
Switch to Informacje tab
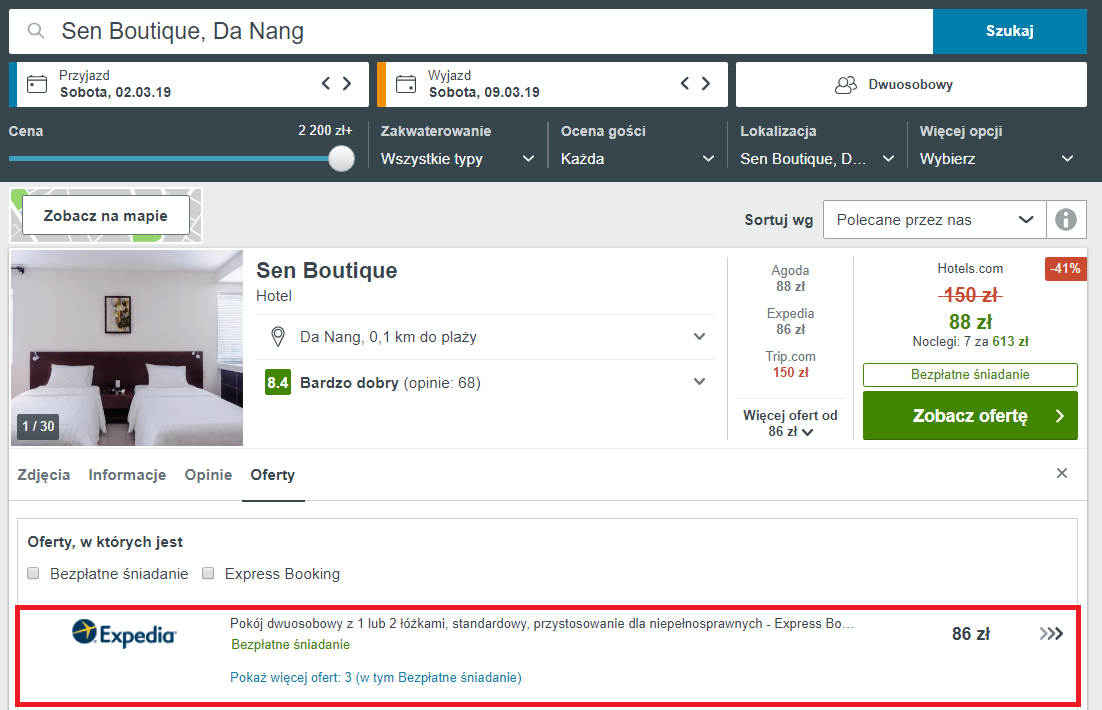127,475
